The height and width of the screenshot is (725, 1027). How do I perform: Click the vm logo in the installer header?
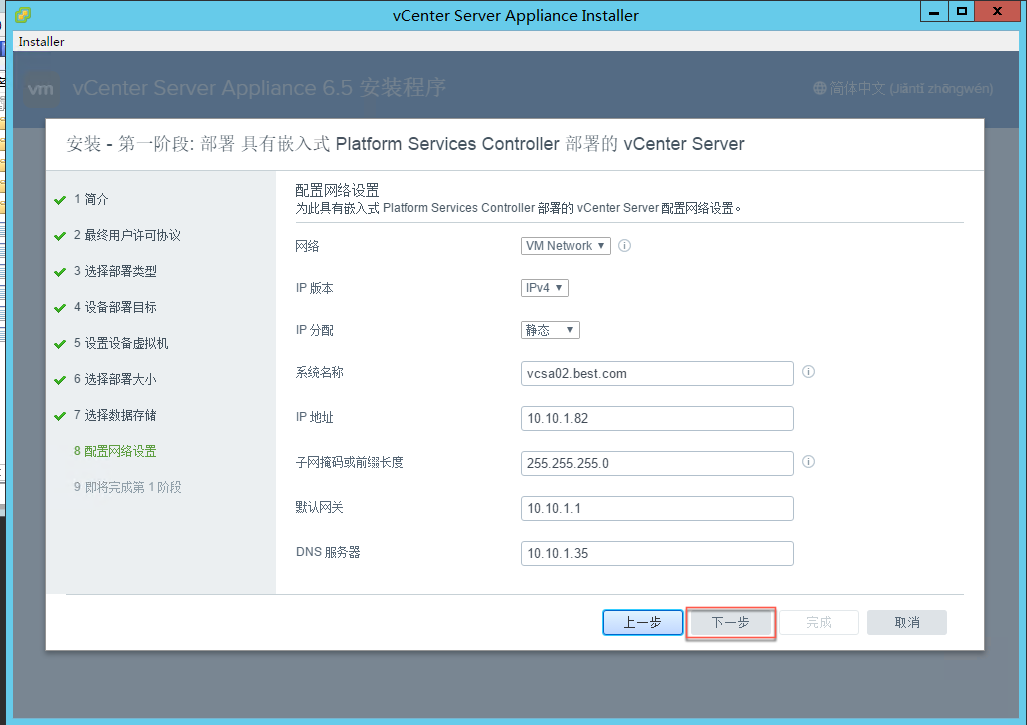[41, 88]
